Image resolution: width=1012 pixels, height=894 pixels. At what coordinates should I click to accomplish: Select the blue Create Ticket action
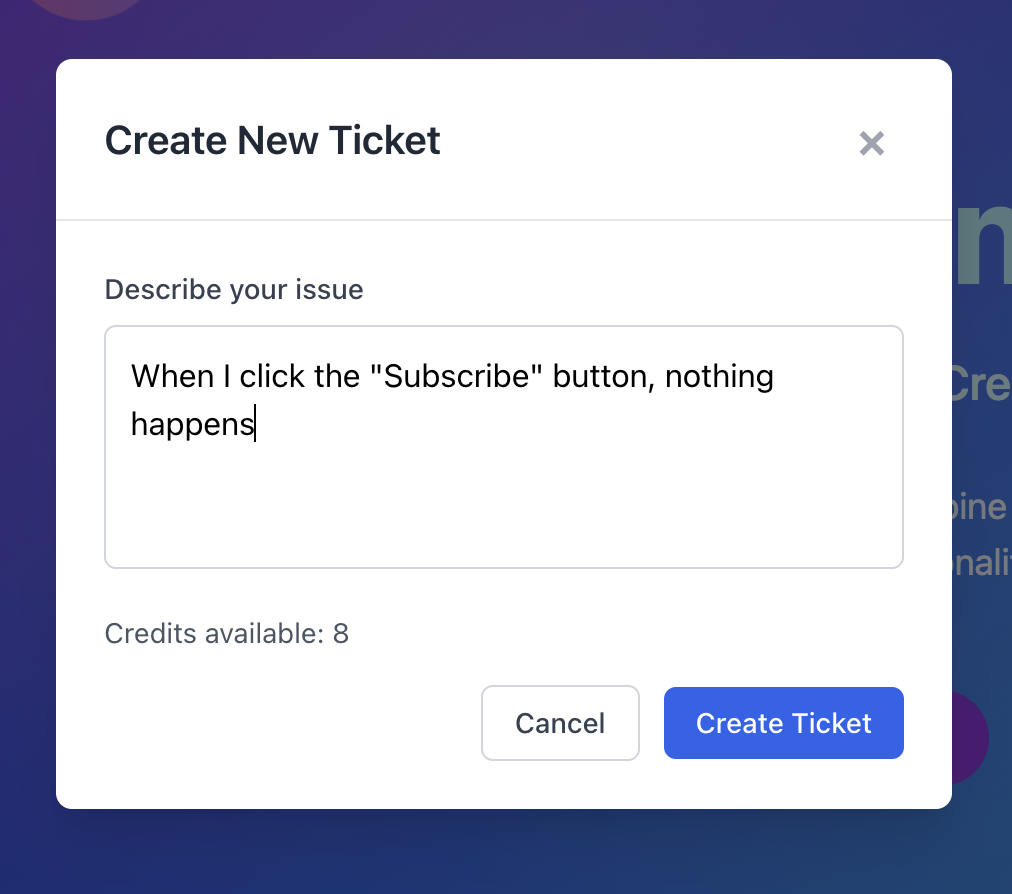[x=783, y=722]
